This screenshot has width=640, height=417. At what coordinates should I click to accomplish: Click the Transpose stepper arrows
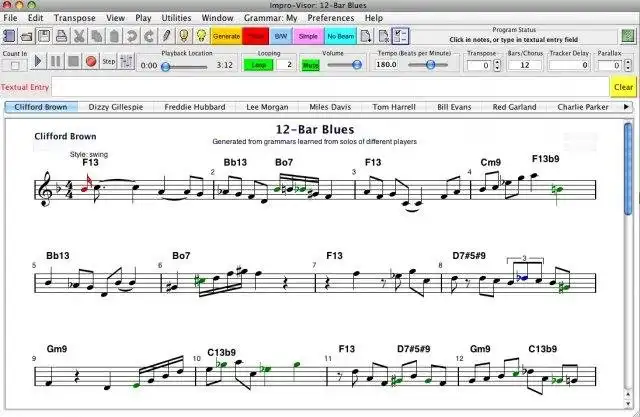tap(497, 65)
